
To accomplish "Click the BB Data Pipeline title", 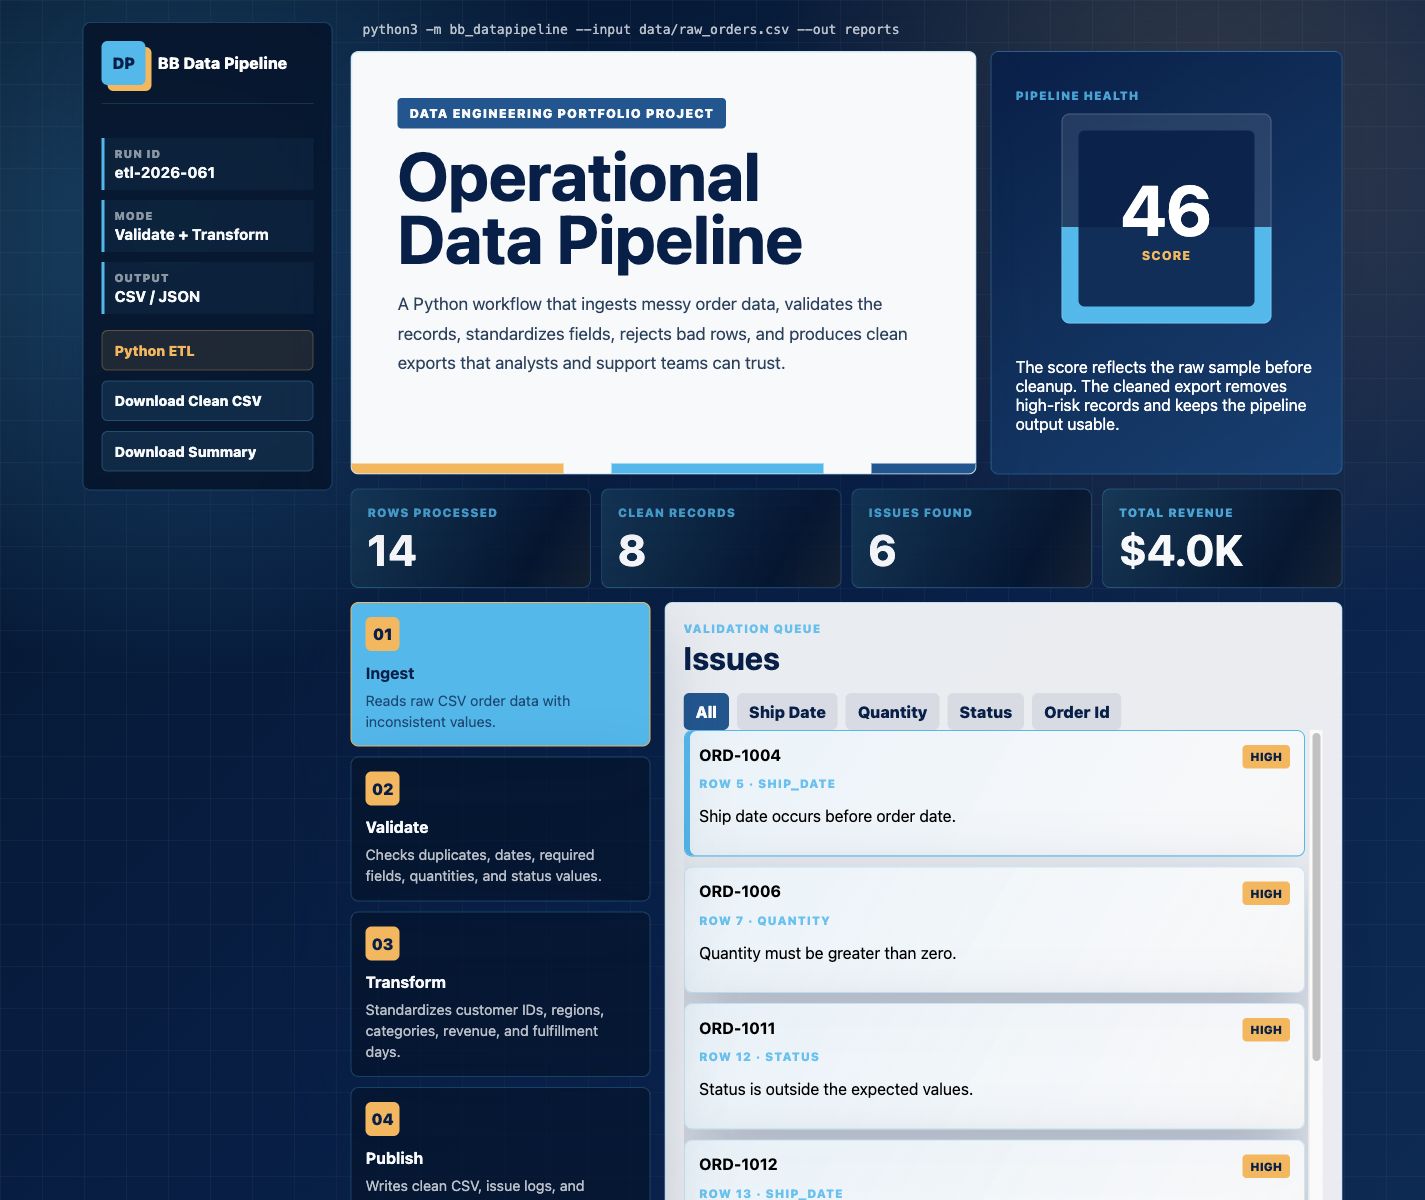I will (x=222, y=63).
